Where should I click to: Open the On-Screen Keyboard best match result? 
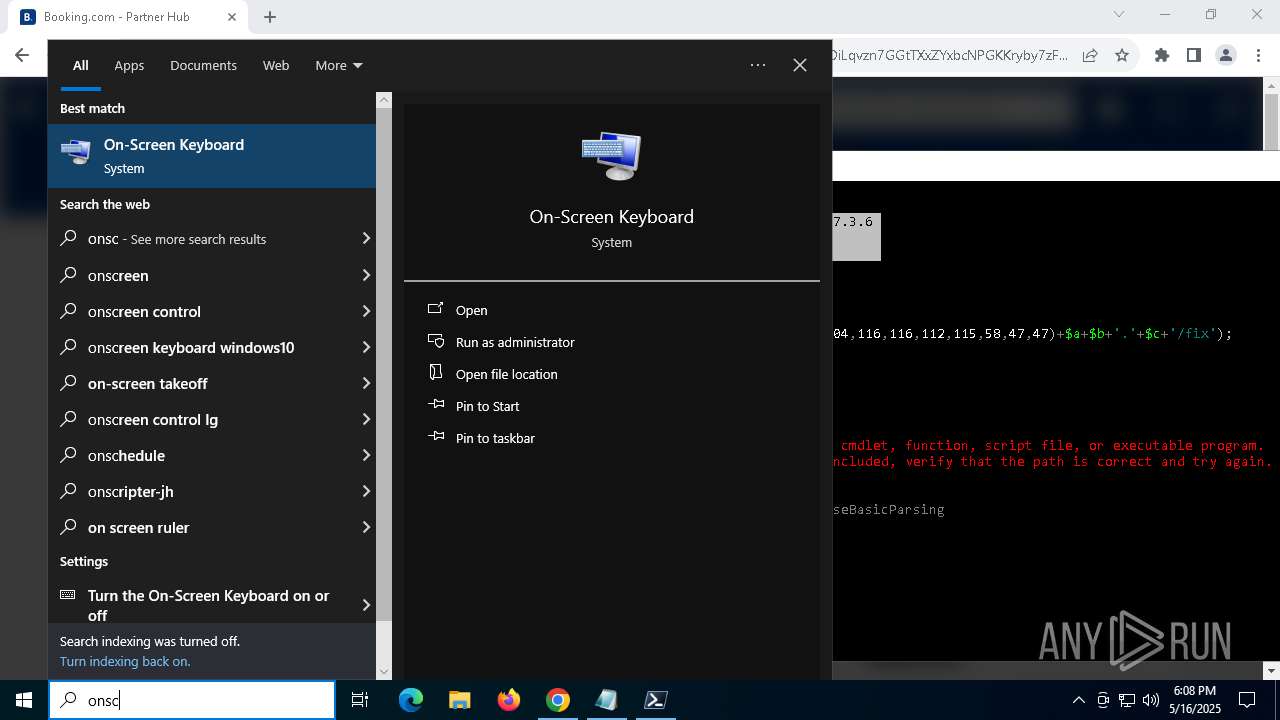click(x=212, y=156)
